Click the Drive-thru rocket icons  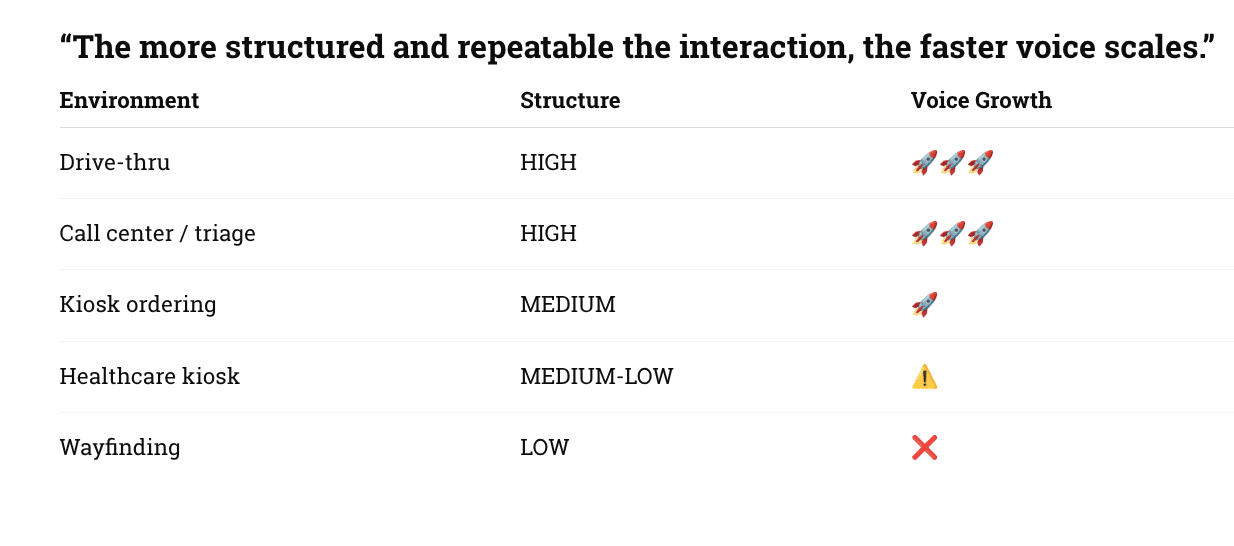tap(952, 163)
